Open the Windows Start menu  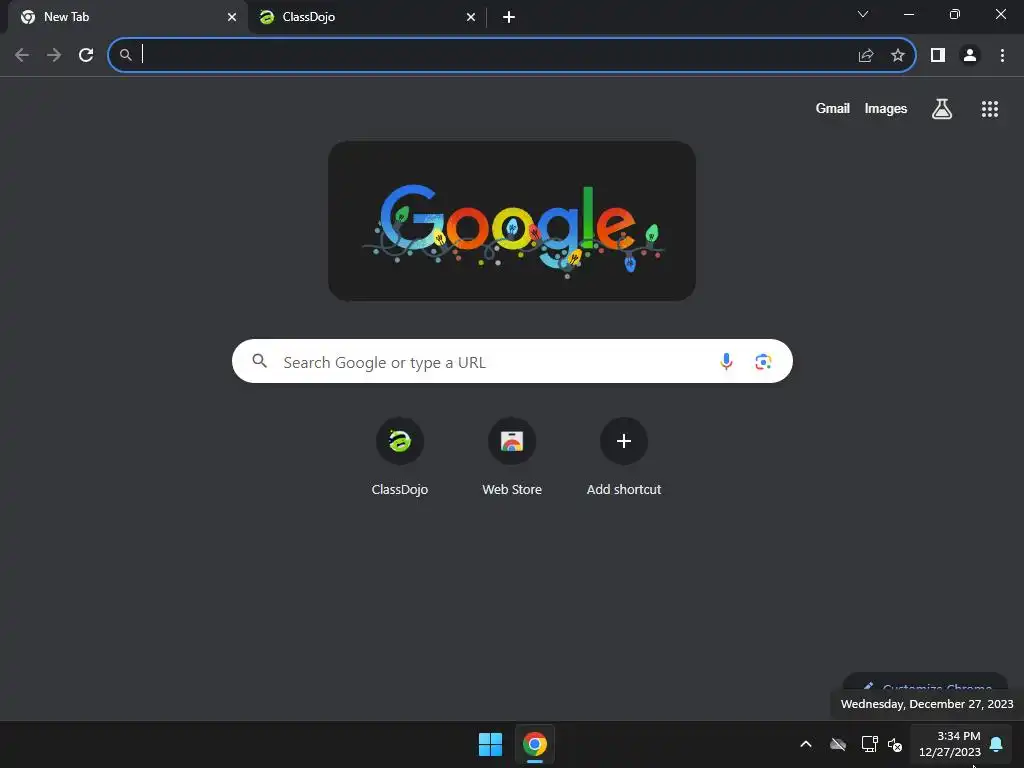(490, 744)
